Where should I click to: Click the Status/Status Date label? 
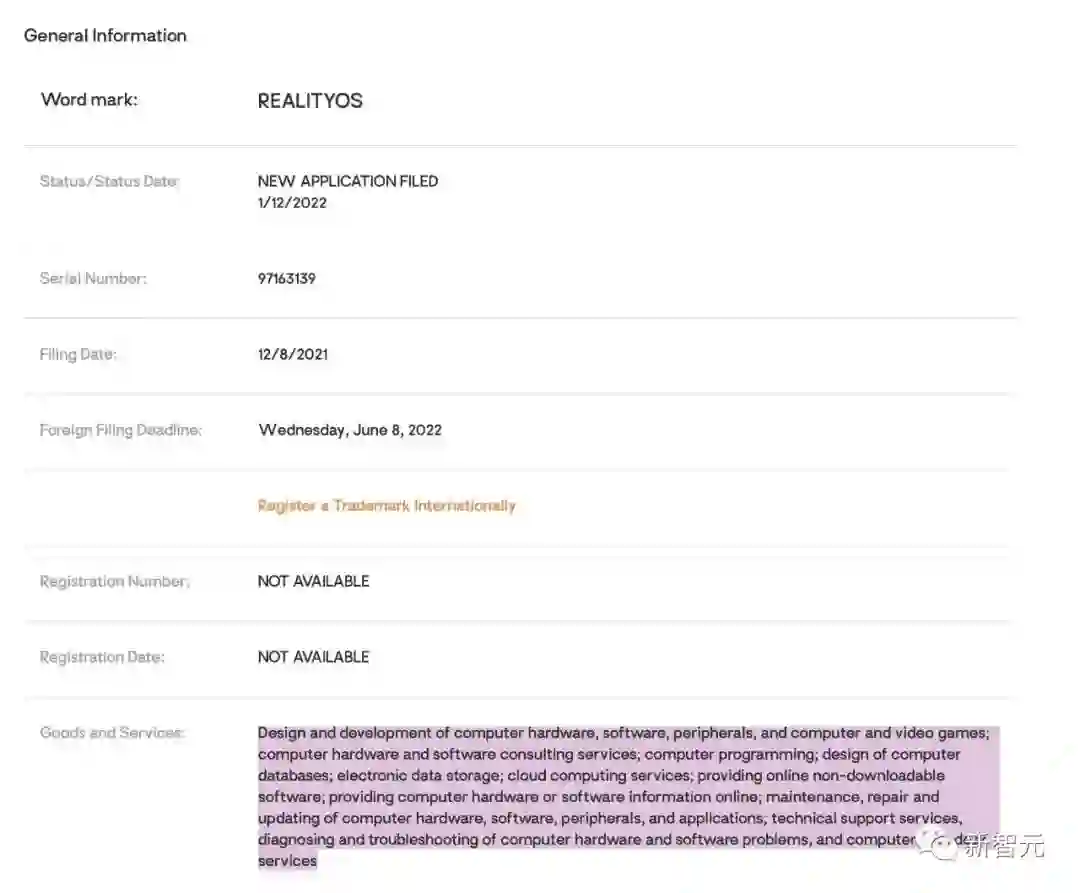tap(109, 181)
